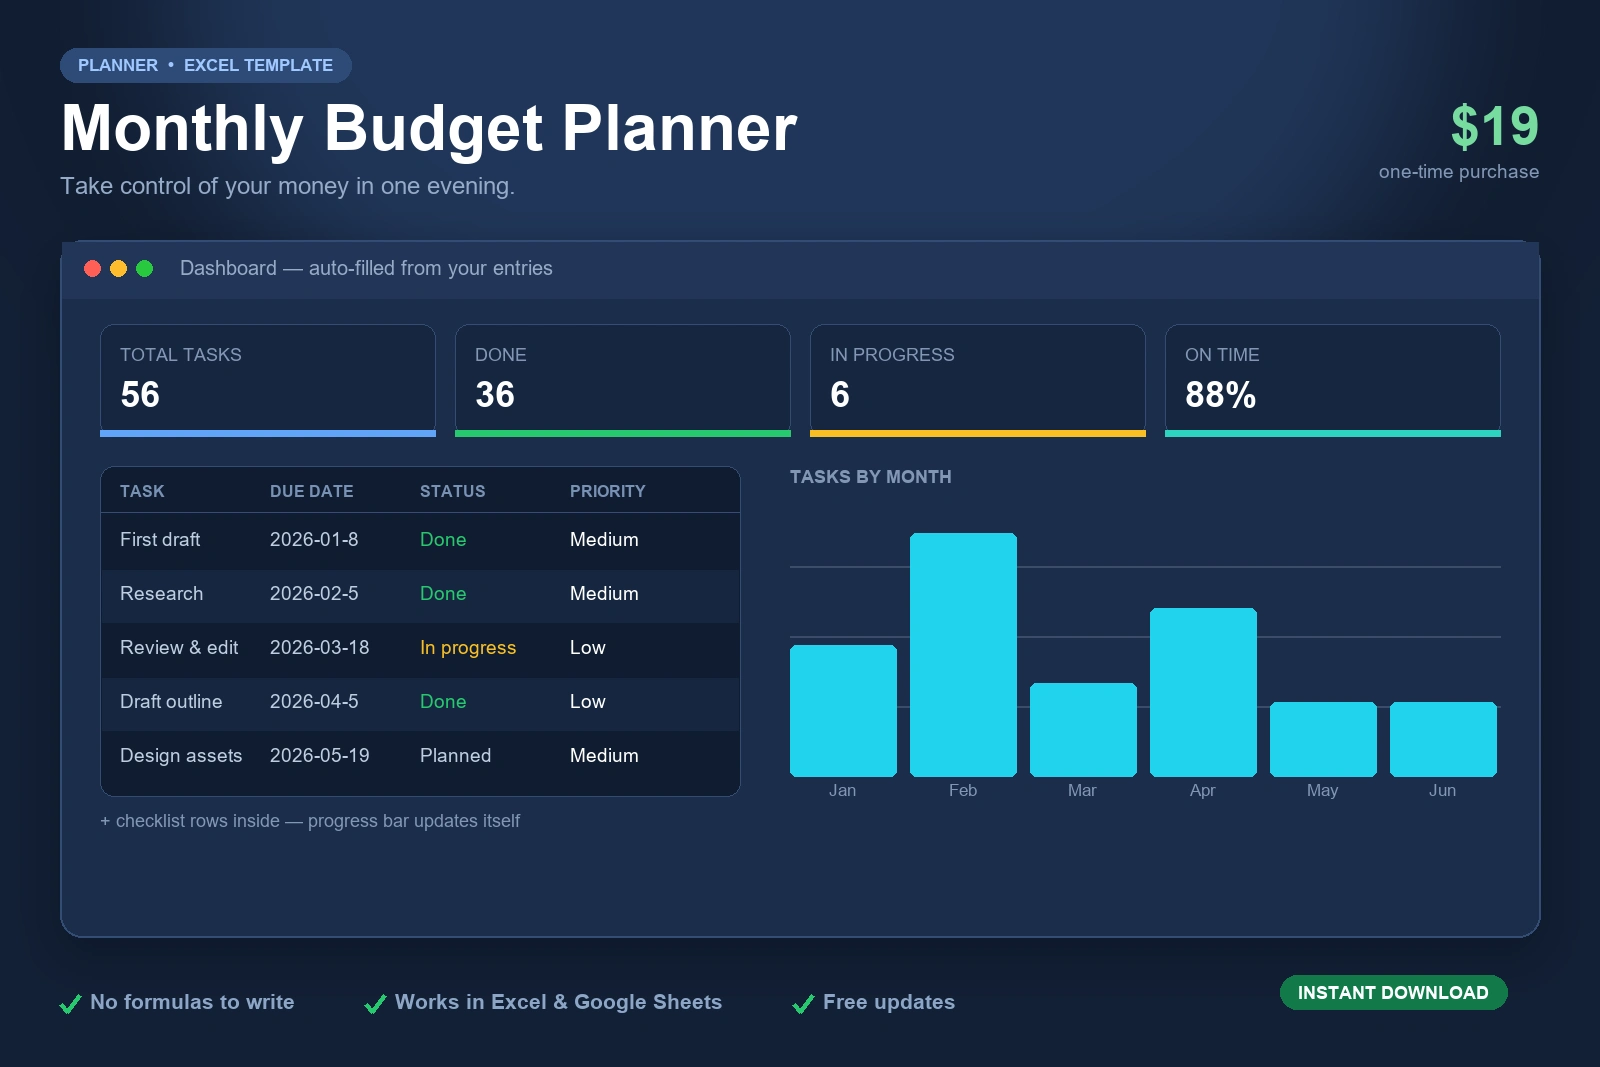The height and width of the screenshot is (1067, 1600).
Task: Select the Done card showing 36
Action: pos(623,380)
